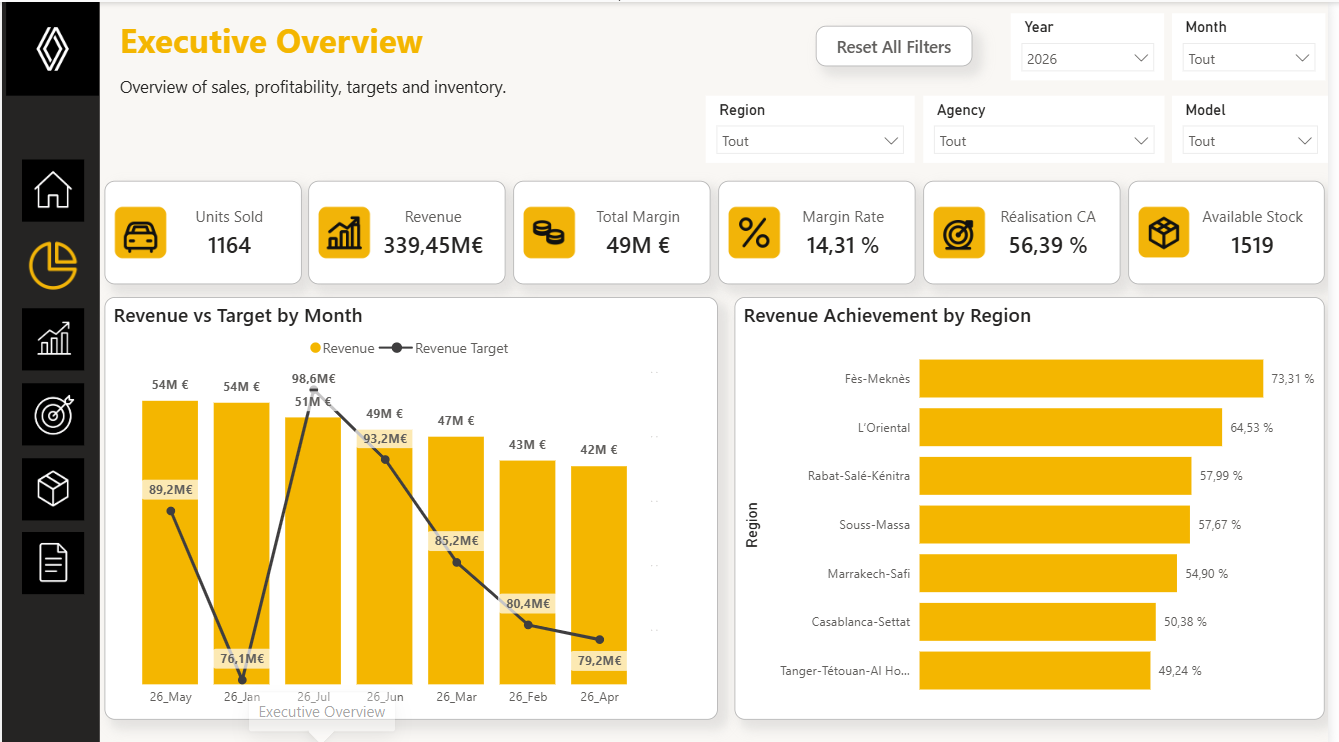Screen dimensions: 1339x742
Task: Click the Revenue Target legend marker
Action: [397, 349]
